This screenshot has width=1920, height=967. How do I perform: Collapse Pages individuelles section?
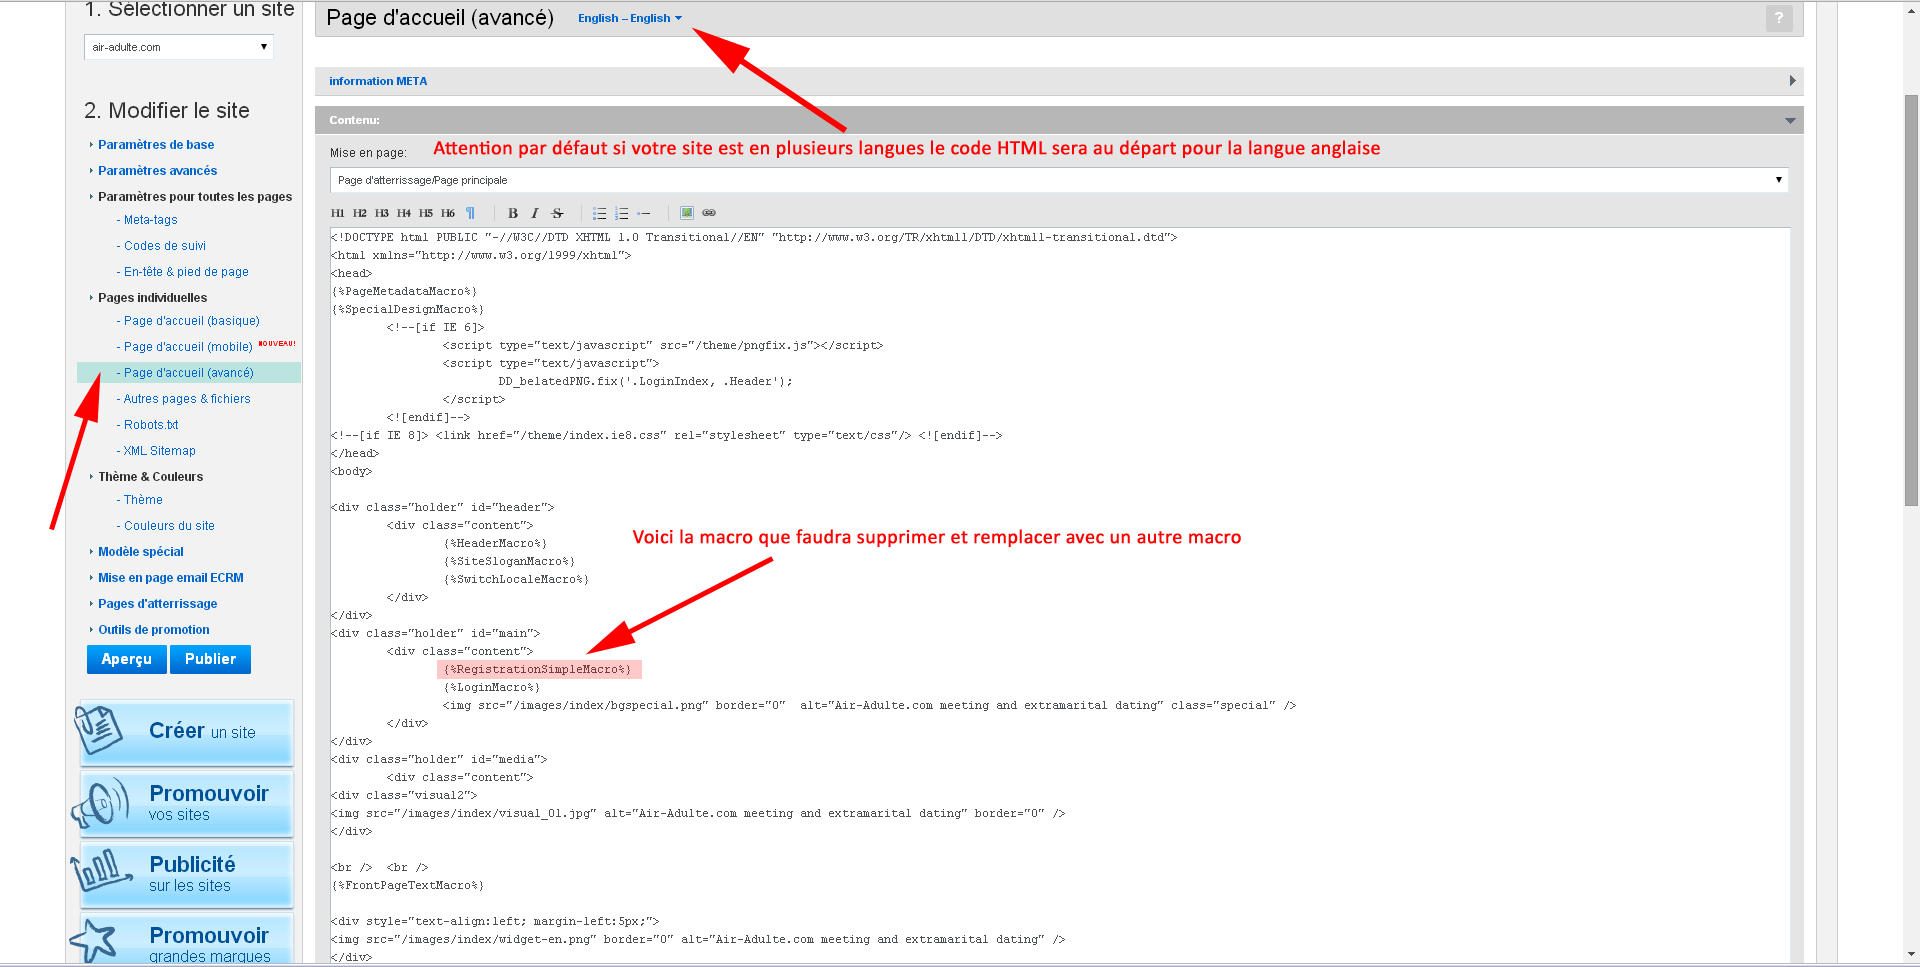[152, 298]
